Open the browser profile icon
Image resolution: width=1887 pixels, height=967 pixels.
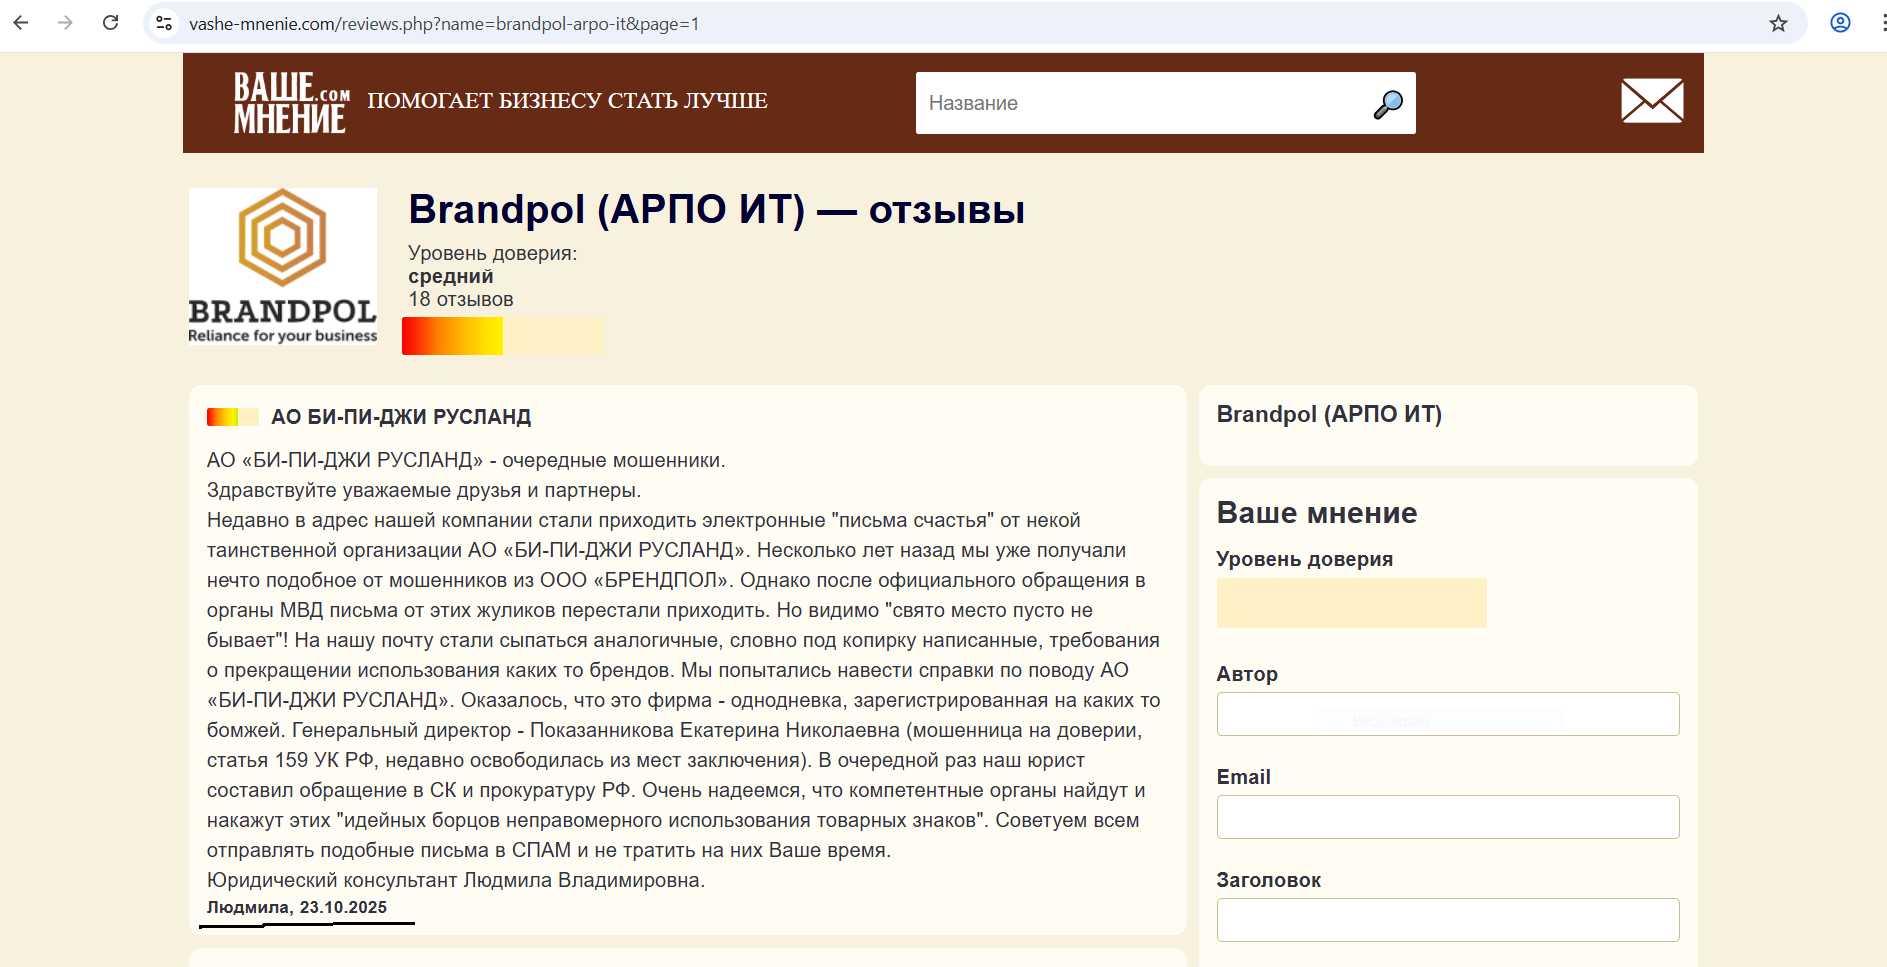pyautogui.click(x=1840, y=23)
